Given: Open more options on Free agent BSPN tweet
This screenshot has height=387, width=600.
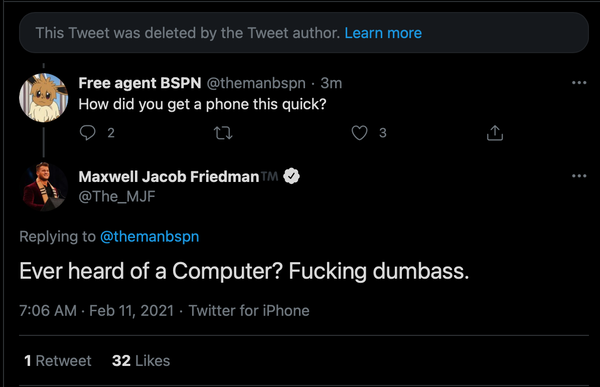Looking at the screenshot, I should 579,83.
